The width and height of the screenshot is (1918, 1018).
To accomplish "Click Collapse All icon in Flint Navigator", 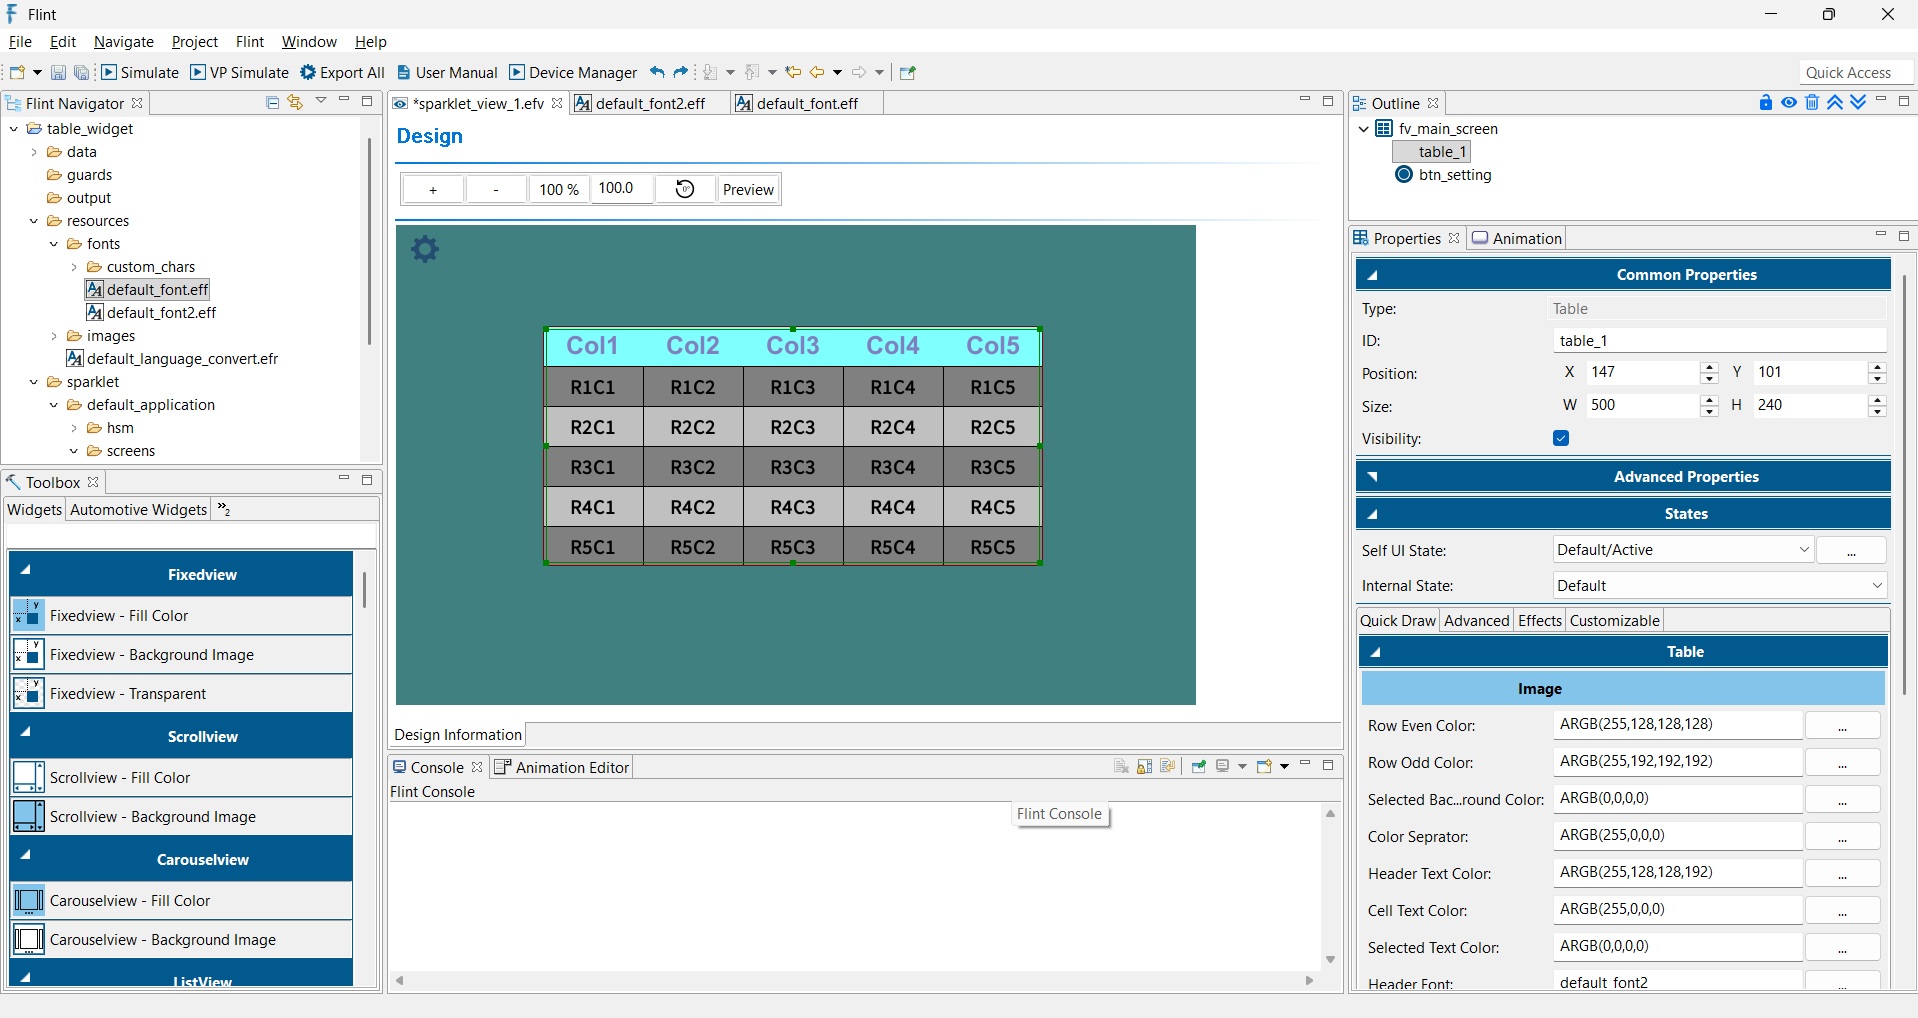I will coord(272,102).
